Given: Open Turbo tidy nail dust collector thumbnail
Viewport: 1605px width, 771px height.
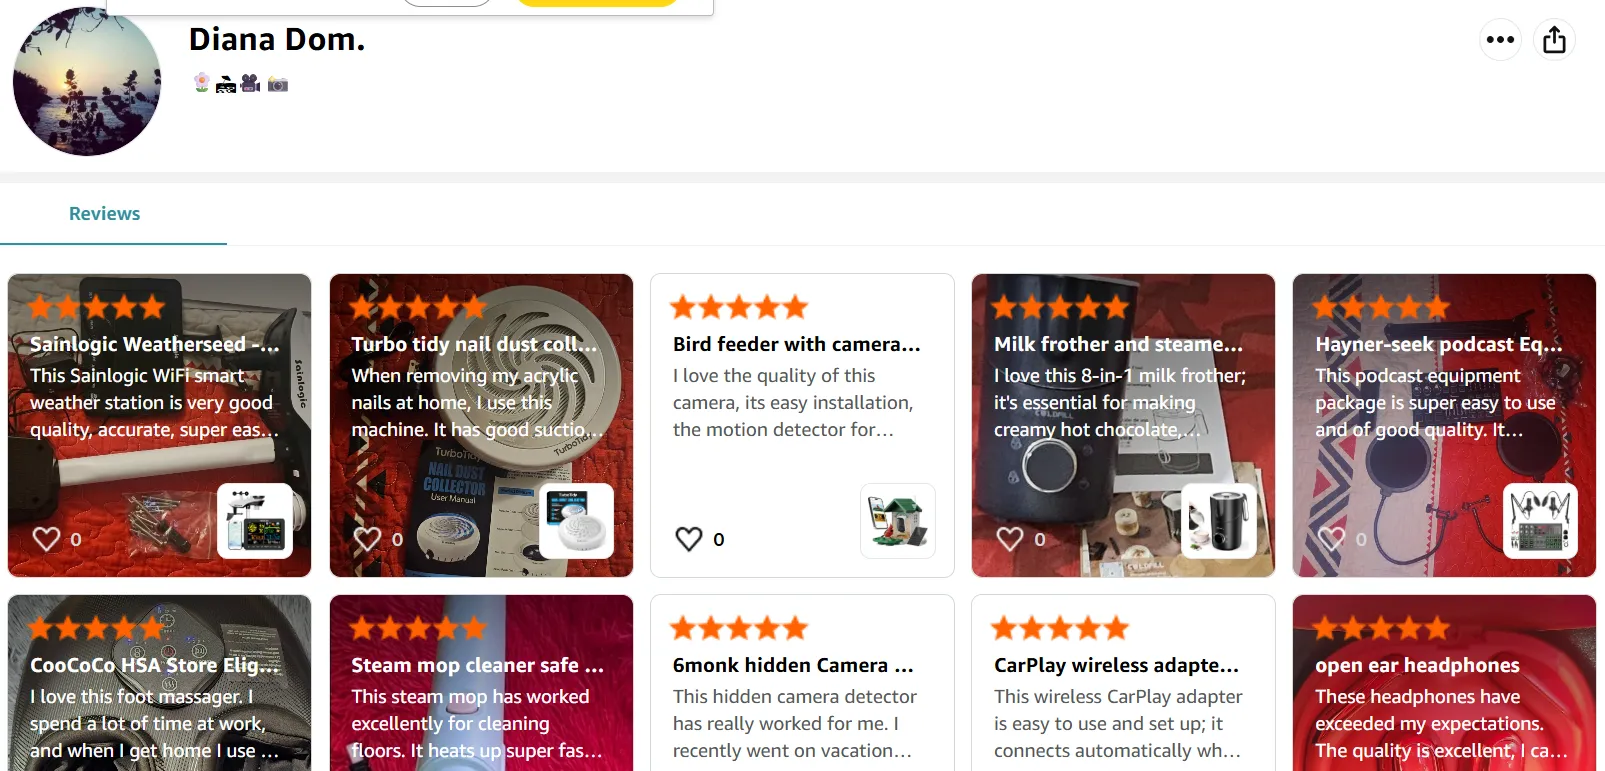Looking at the screenshot, I should pyautogui.click(x=576, y=521).
